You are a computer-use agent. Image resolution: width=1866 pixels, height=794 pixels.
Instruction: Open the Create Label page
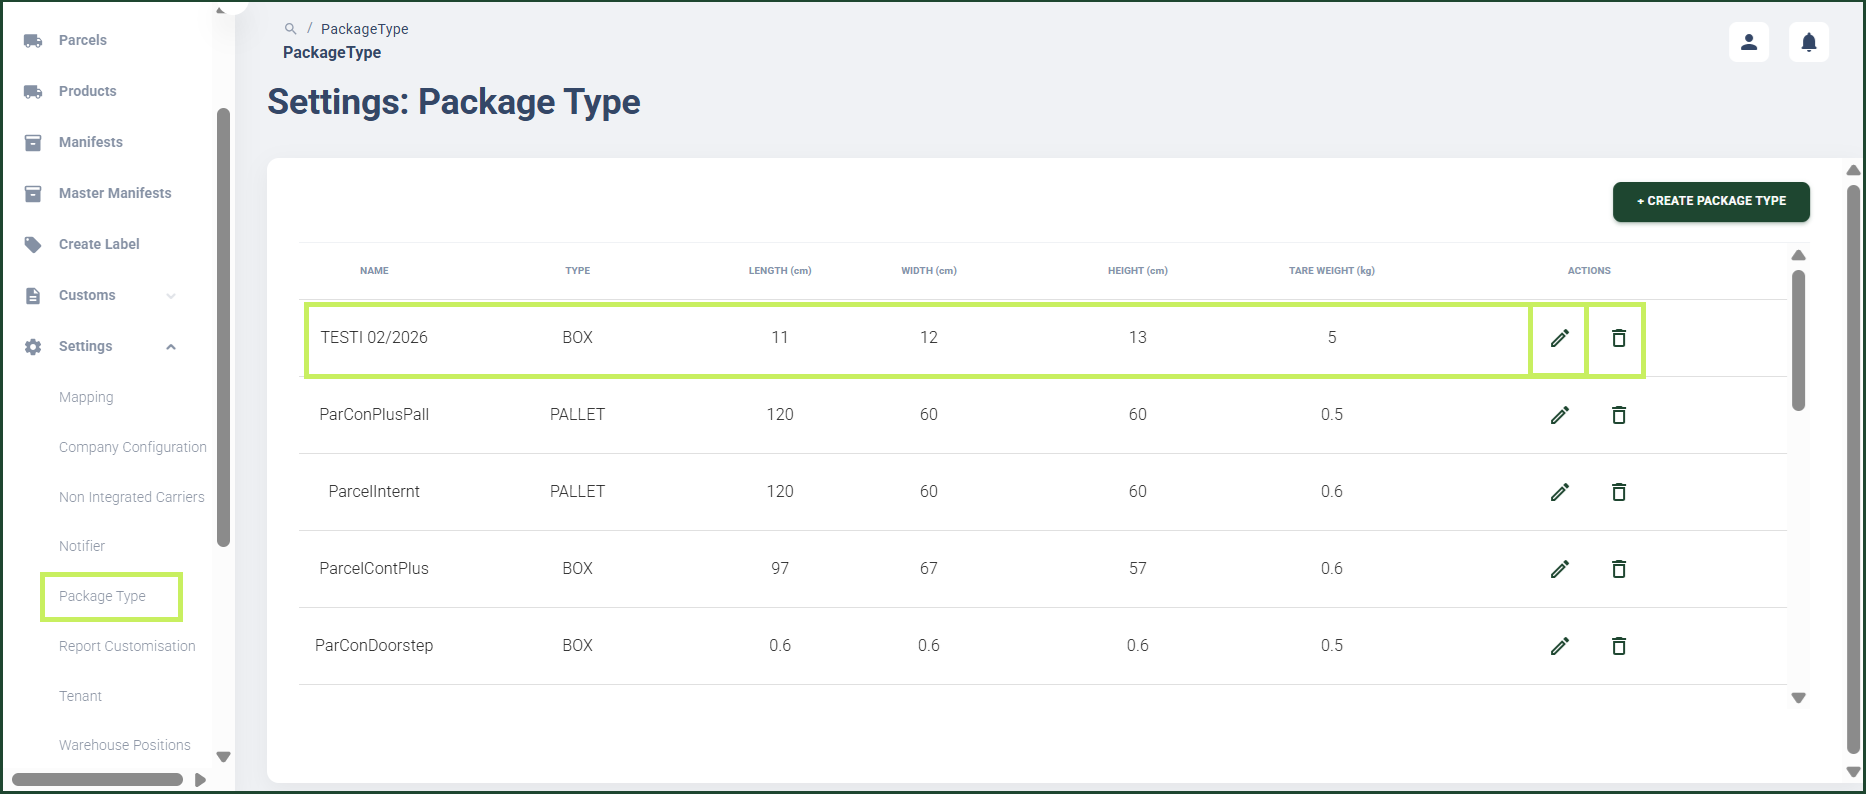tap(99, 244)
